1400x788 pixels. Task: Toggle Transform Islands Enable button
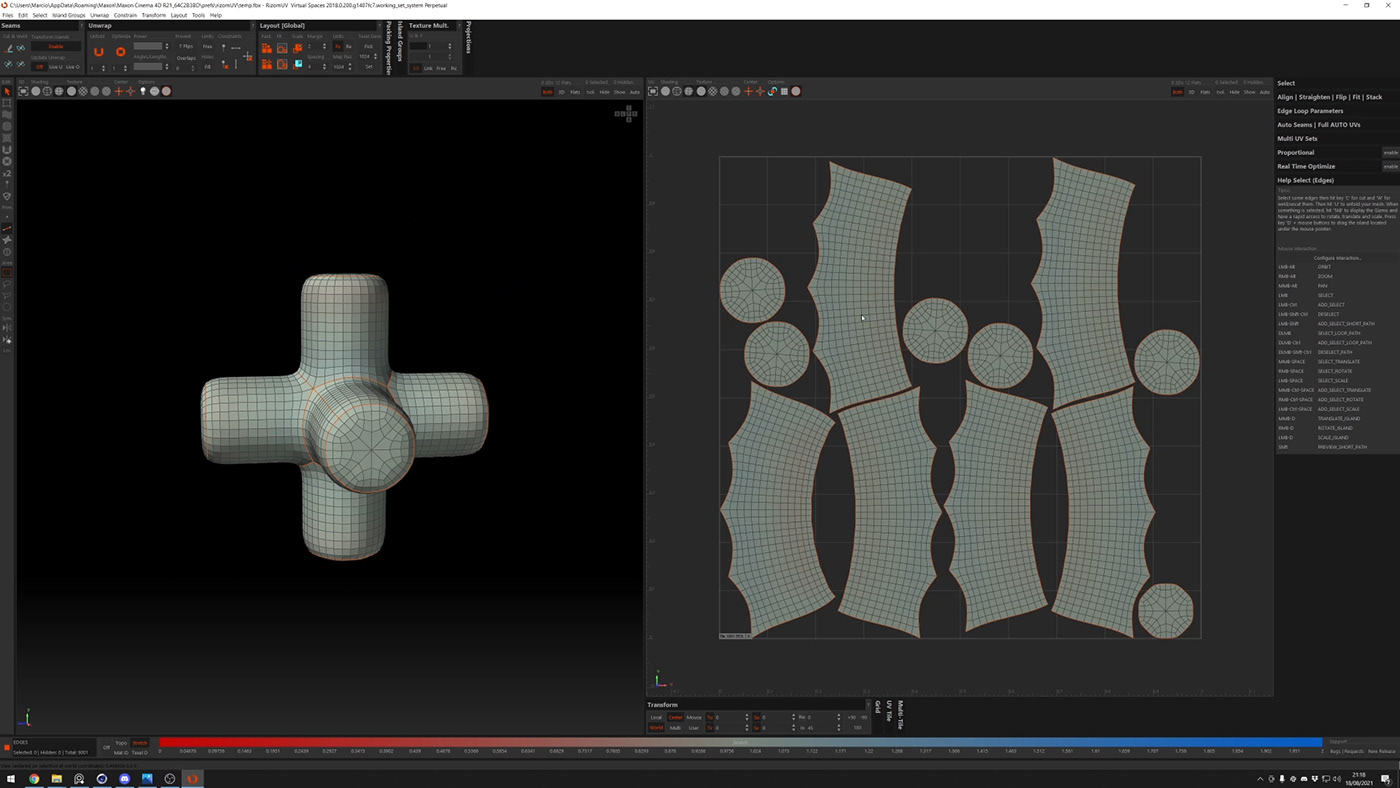click(56, 46)
